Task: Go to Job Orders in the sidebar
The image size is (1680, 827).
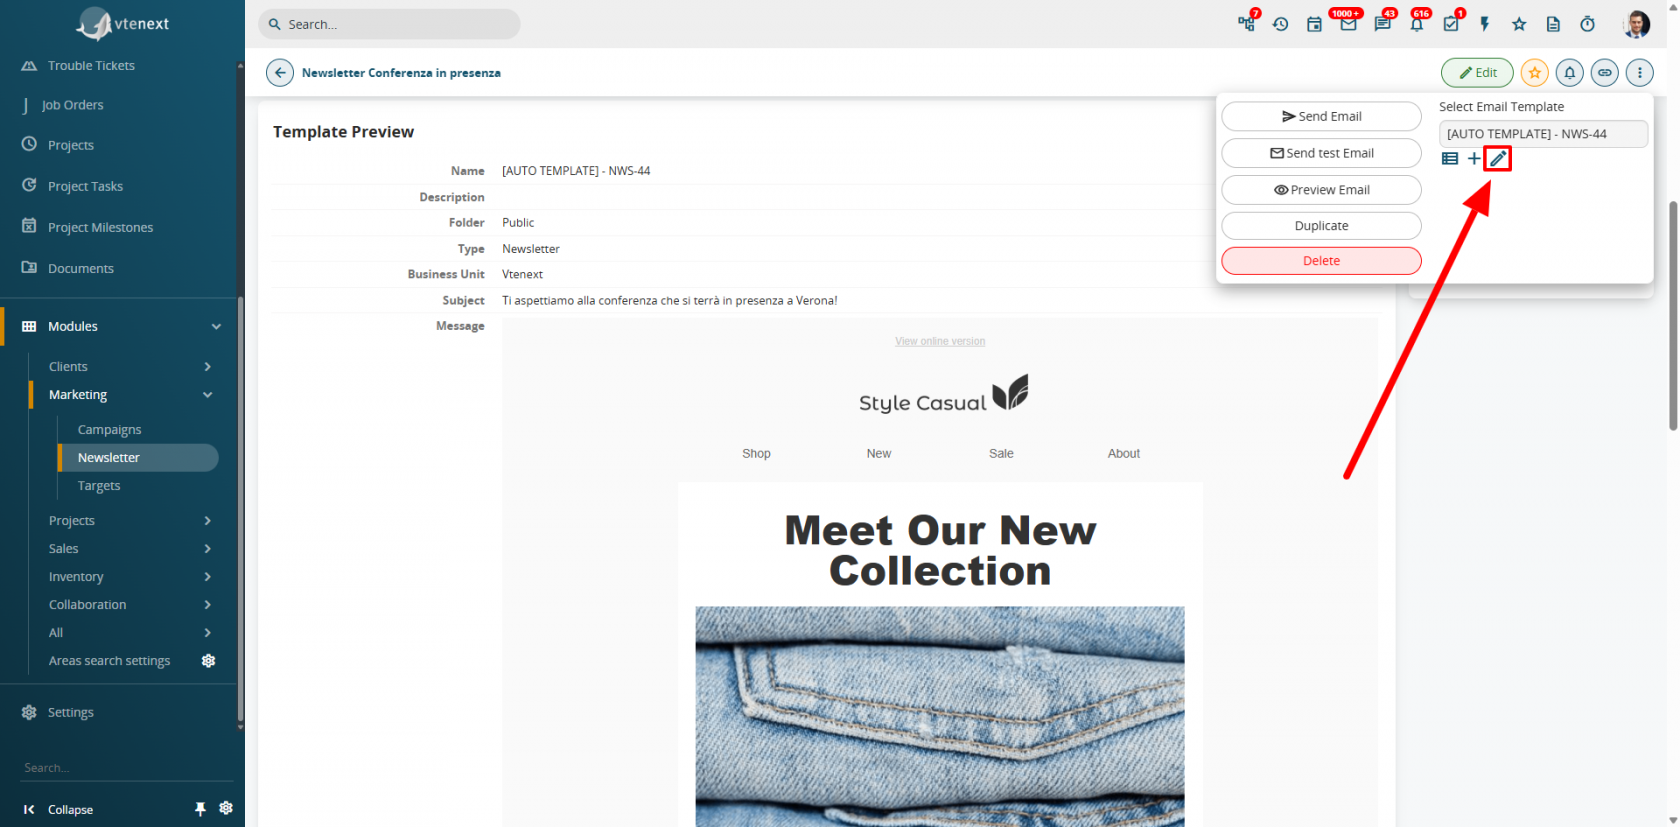Action: point(72,105)
